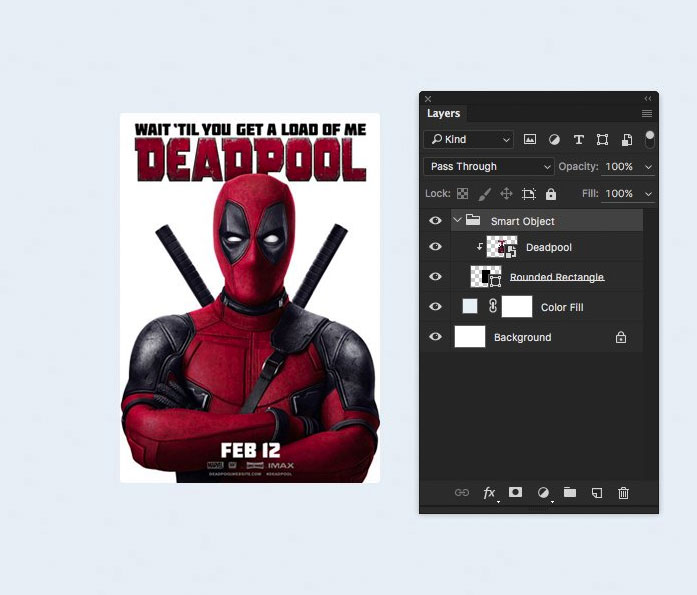This screenshot has width=697, height=595.
Task: Collapse the Smart Object group
Action: [457, 220]
